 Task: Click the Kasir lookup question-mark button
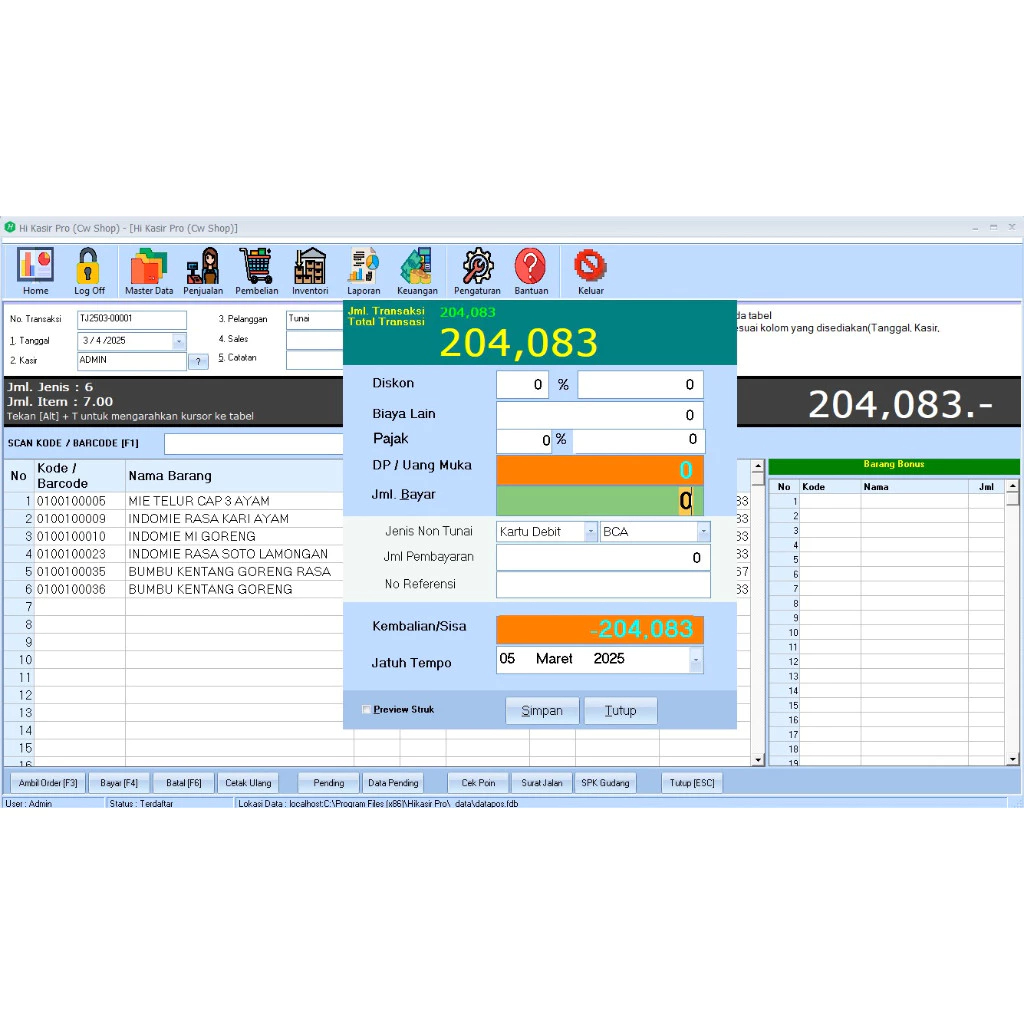tap(198, 361)
